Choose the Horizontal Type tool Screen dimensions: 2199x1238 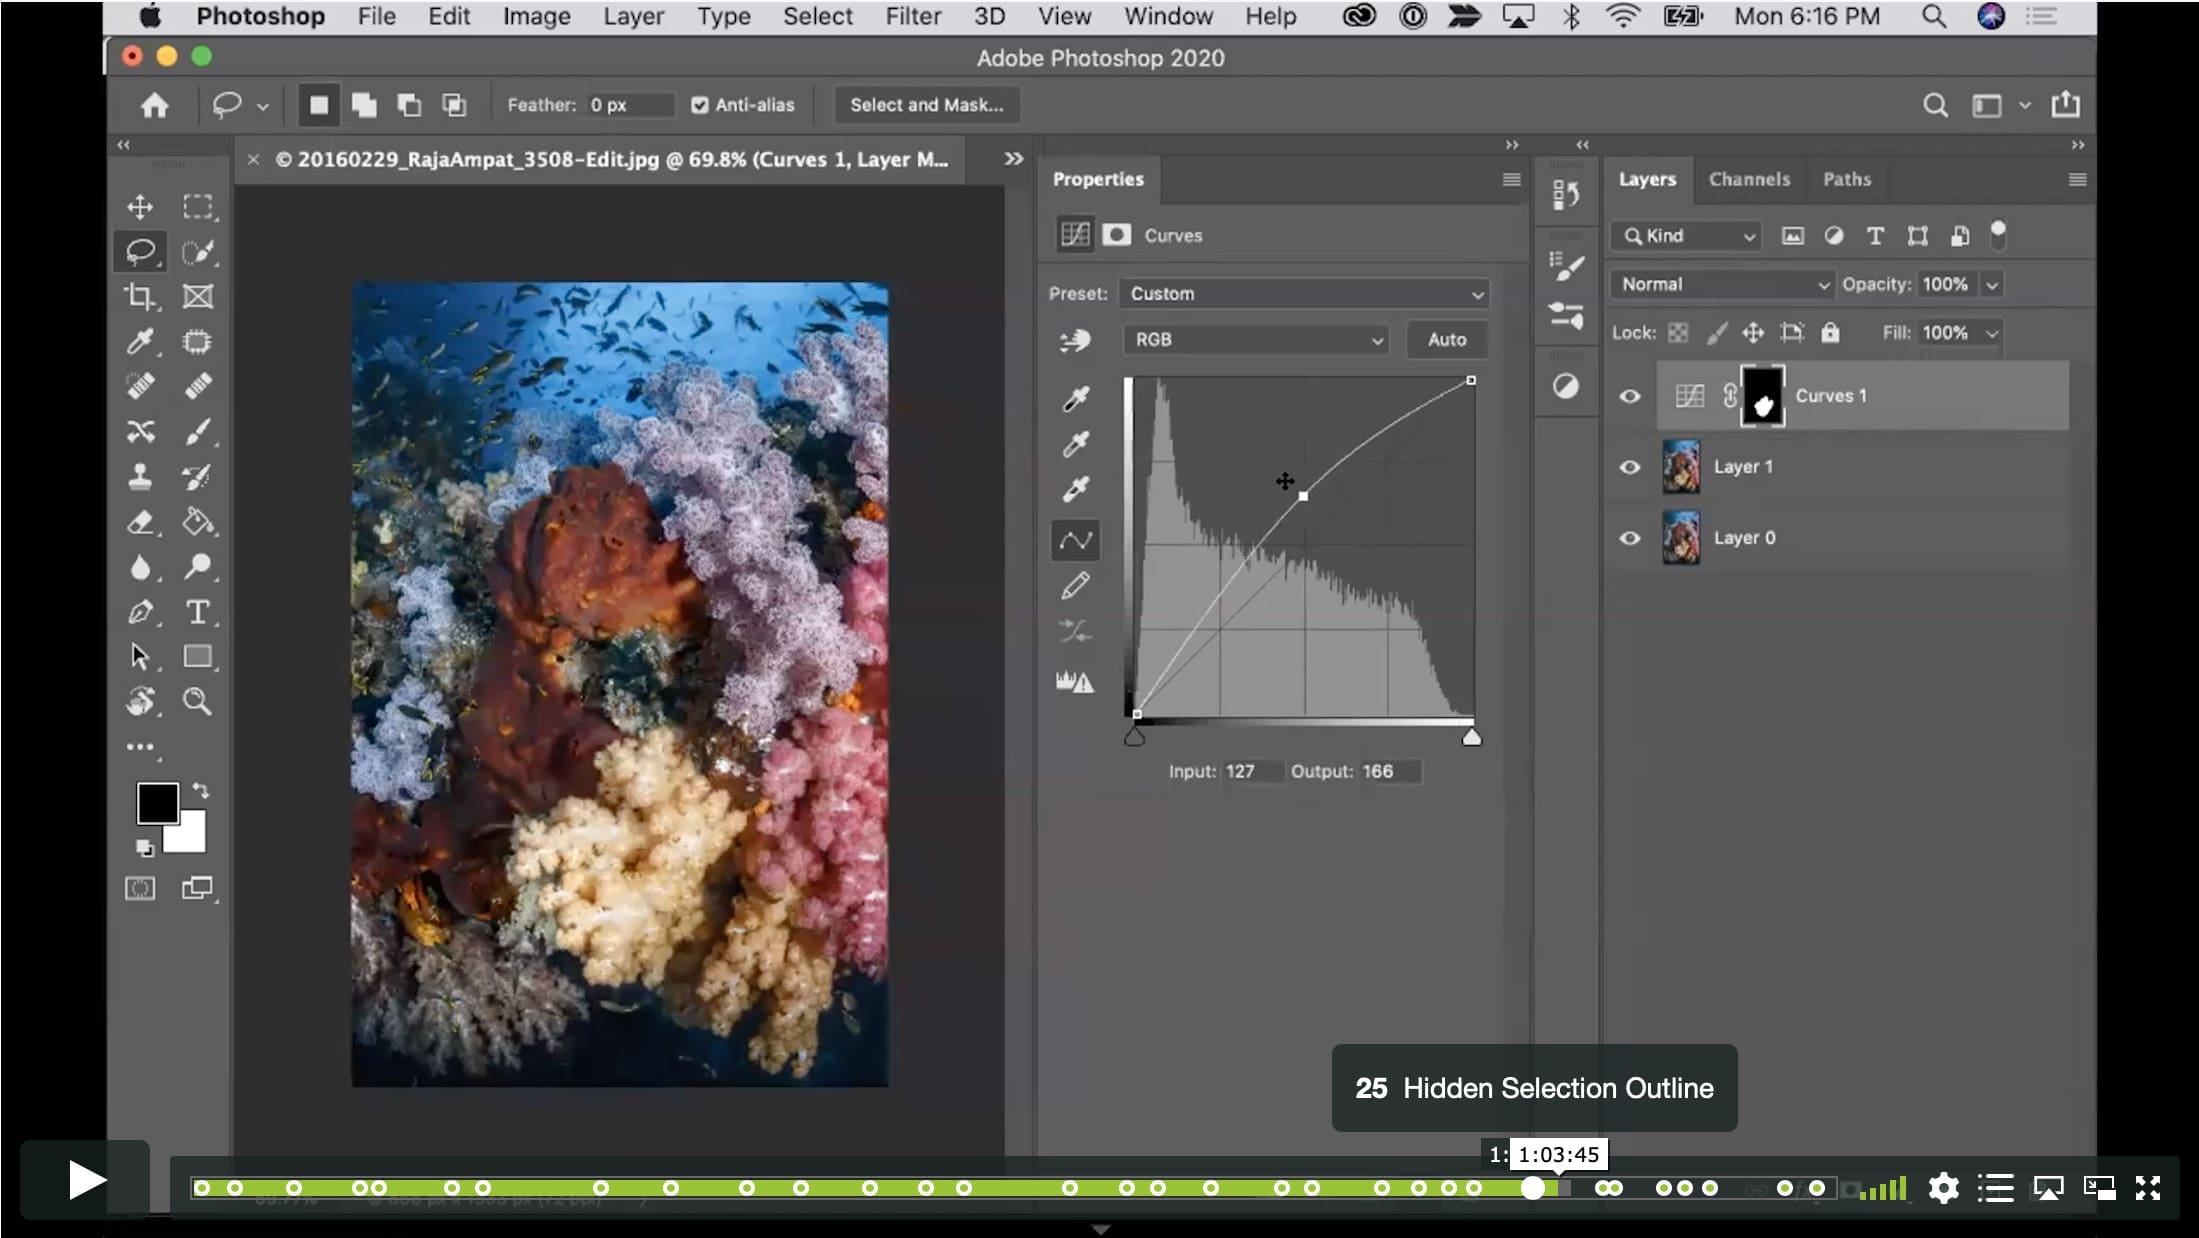(x=197, y=611)
